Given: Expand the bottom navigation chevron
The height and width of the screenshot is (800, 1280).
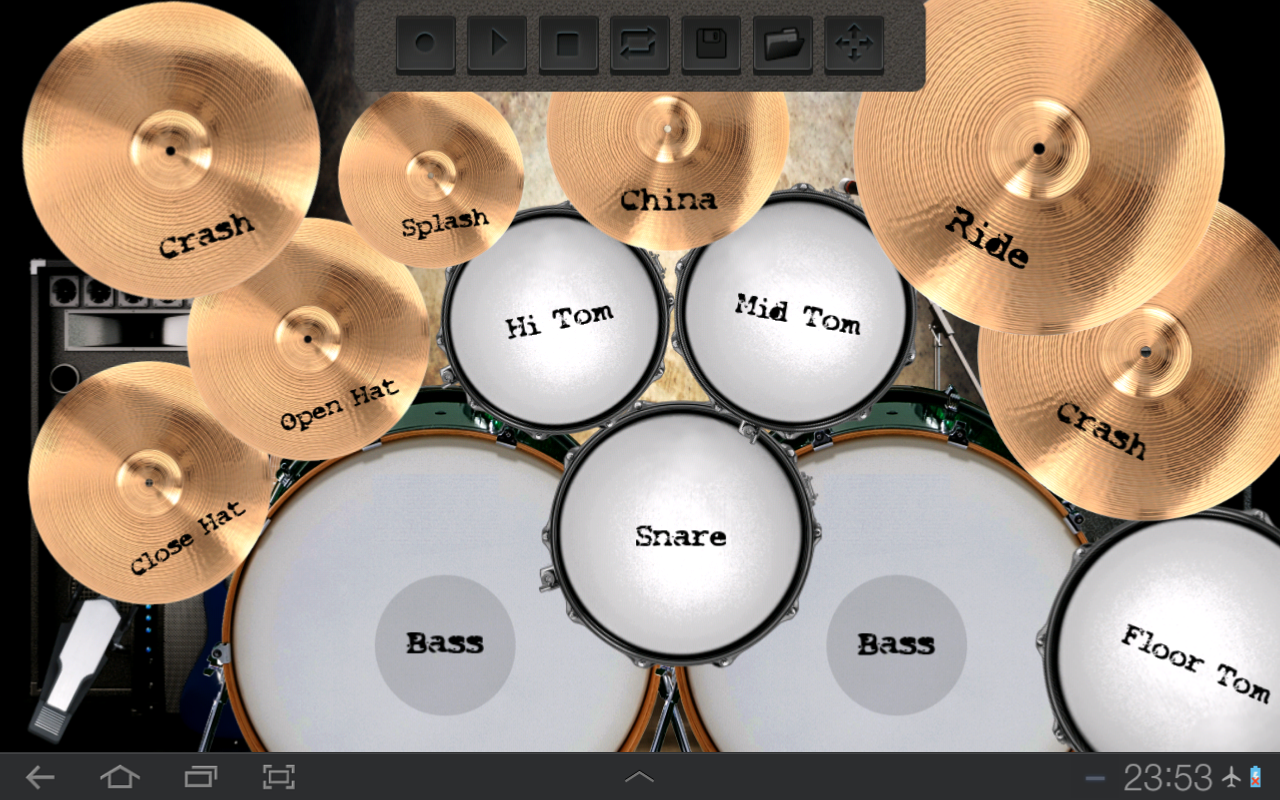Looking at the screenshot, I should coord(640,777).
